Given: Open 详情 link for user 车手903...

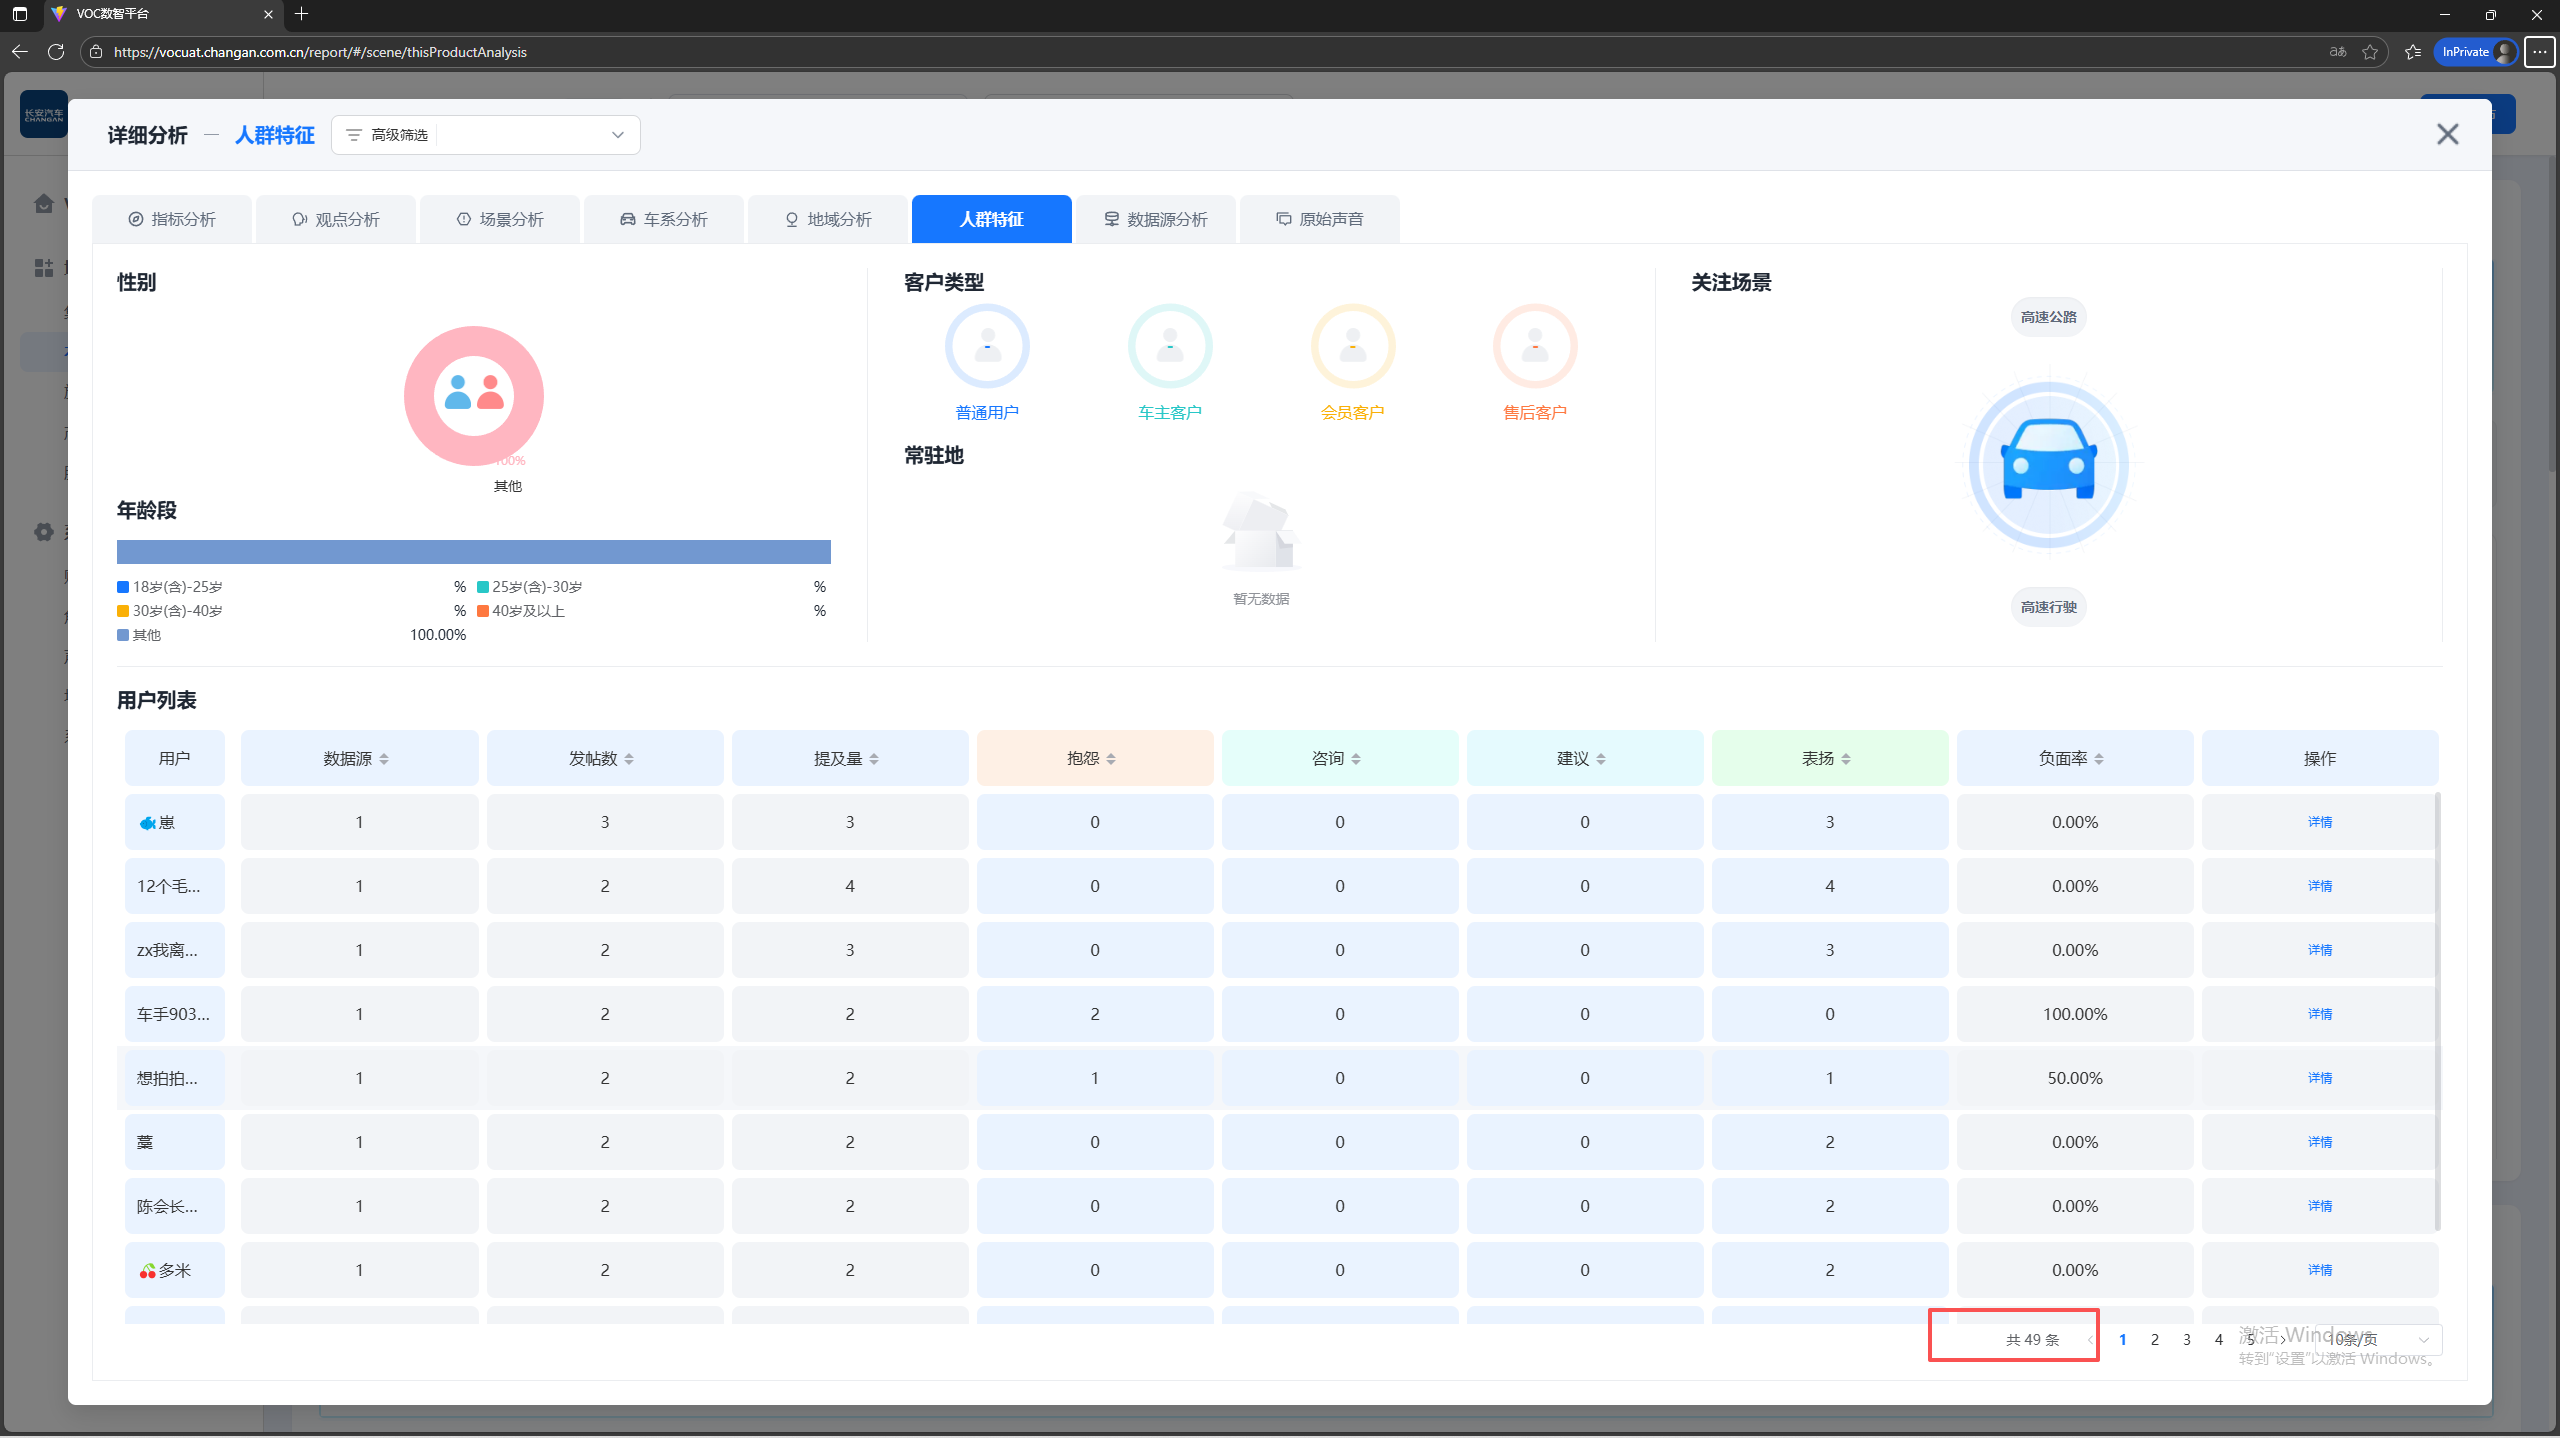Looking at the screenshot, I should [2319, 1014].
